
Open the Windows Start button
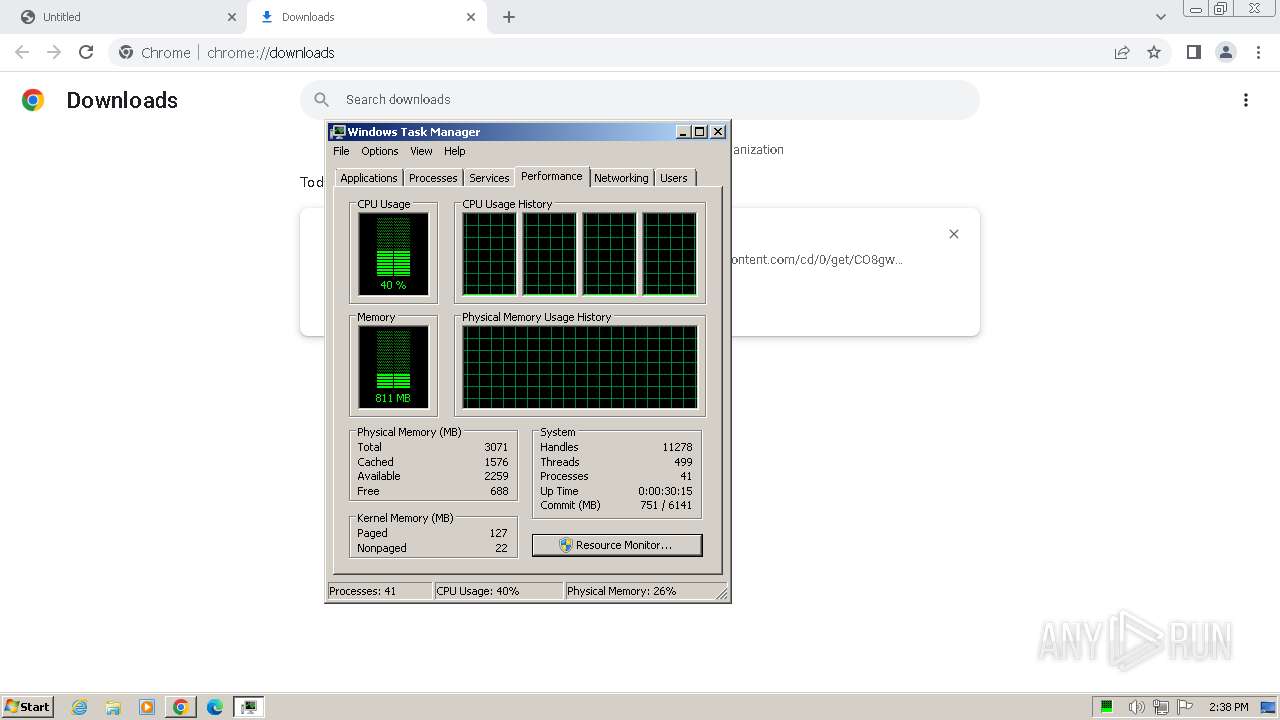click(x=27, y=707)
